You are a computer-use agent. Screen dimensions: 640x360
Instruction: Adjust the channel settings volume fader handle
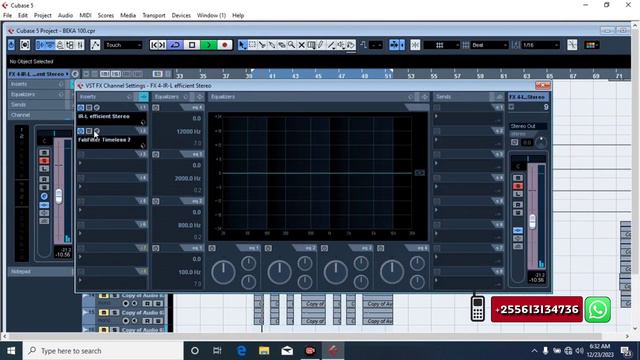[x=532, y=222]
